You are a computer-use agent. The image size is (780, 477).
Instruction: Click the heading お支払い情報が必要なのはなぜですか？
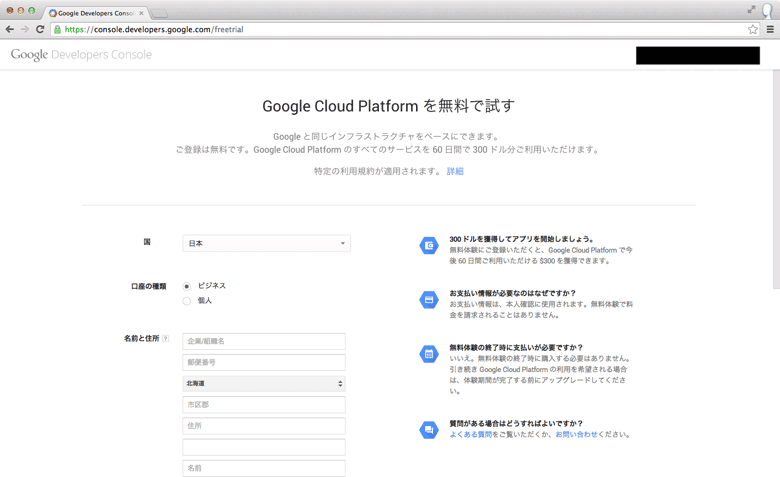coord(512,293)
